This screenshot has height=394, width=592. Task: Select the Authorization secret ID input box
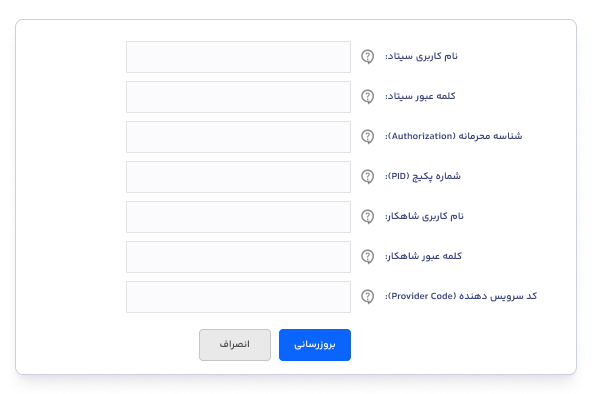(x=238, y=137)
